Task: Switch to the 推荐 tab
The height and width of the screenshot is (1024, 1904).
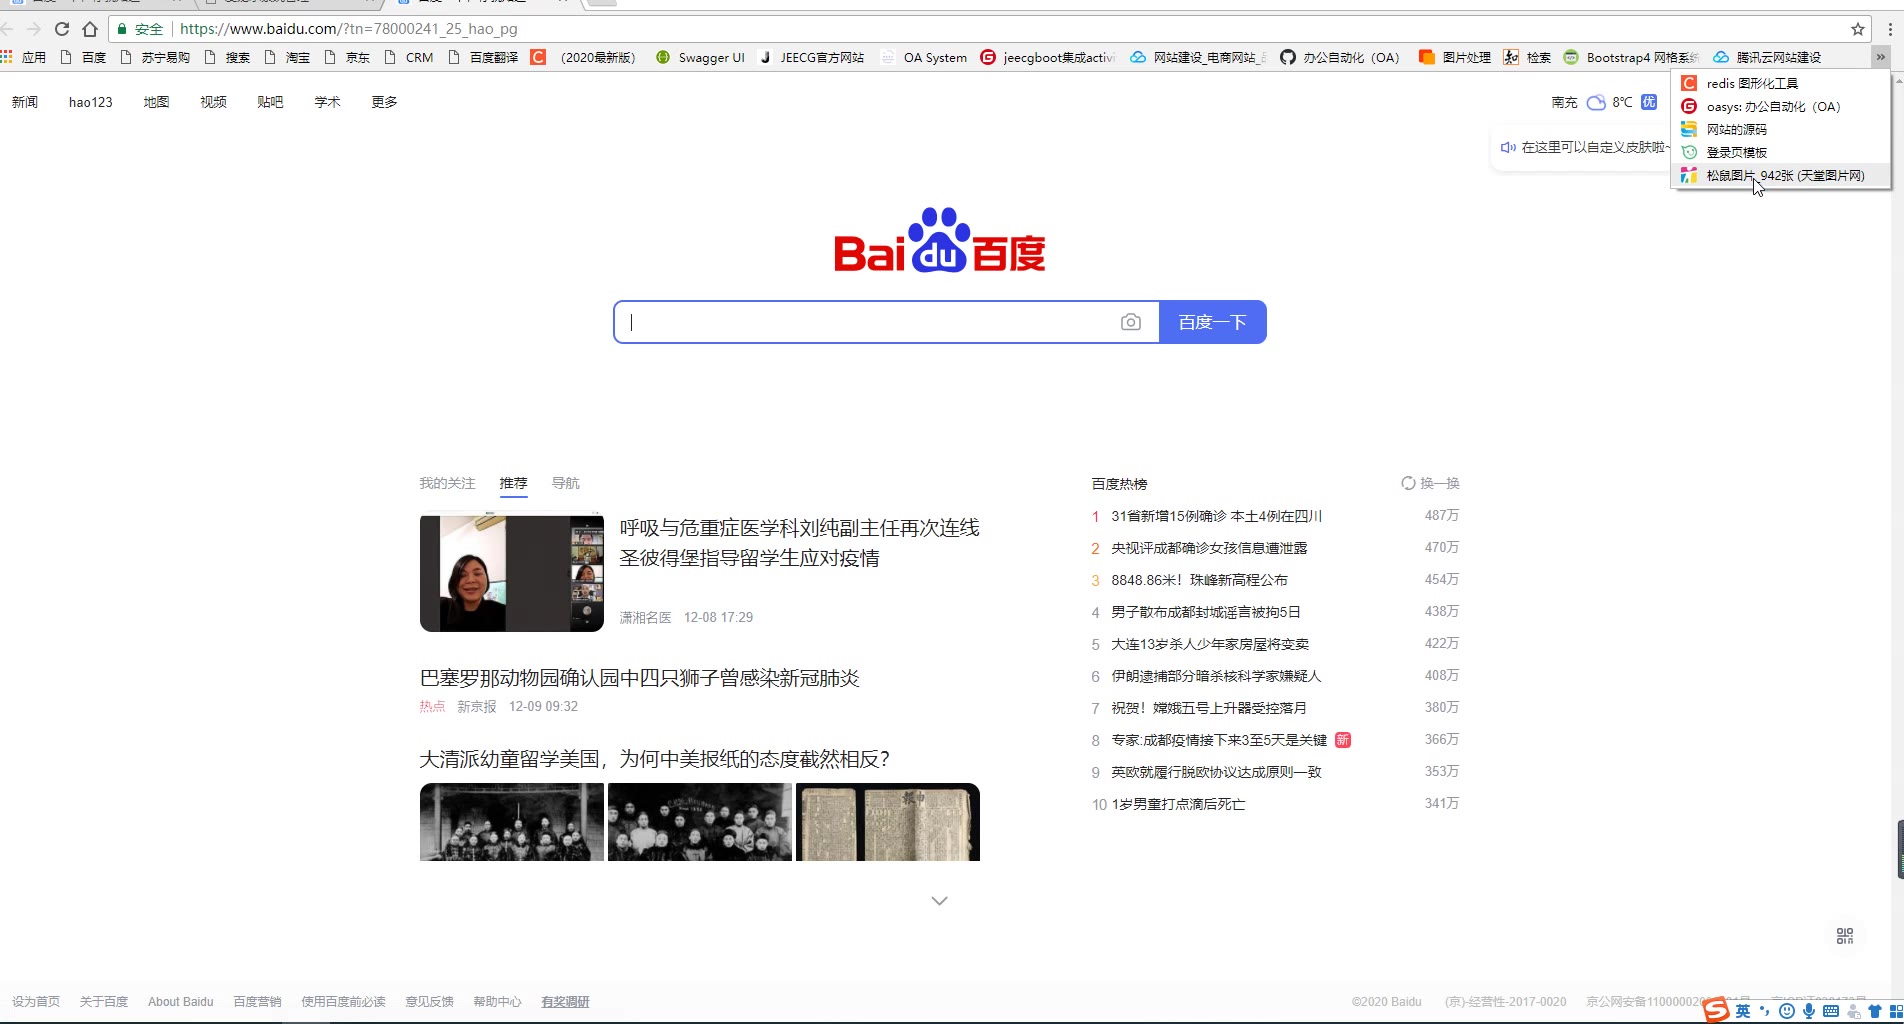Action: point(513,483)
